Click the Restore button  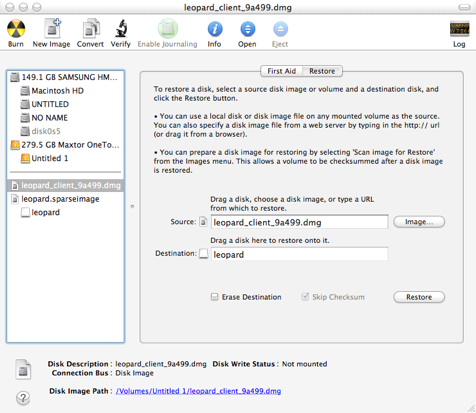419,297
